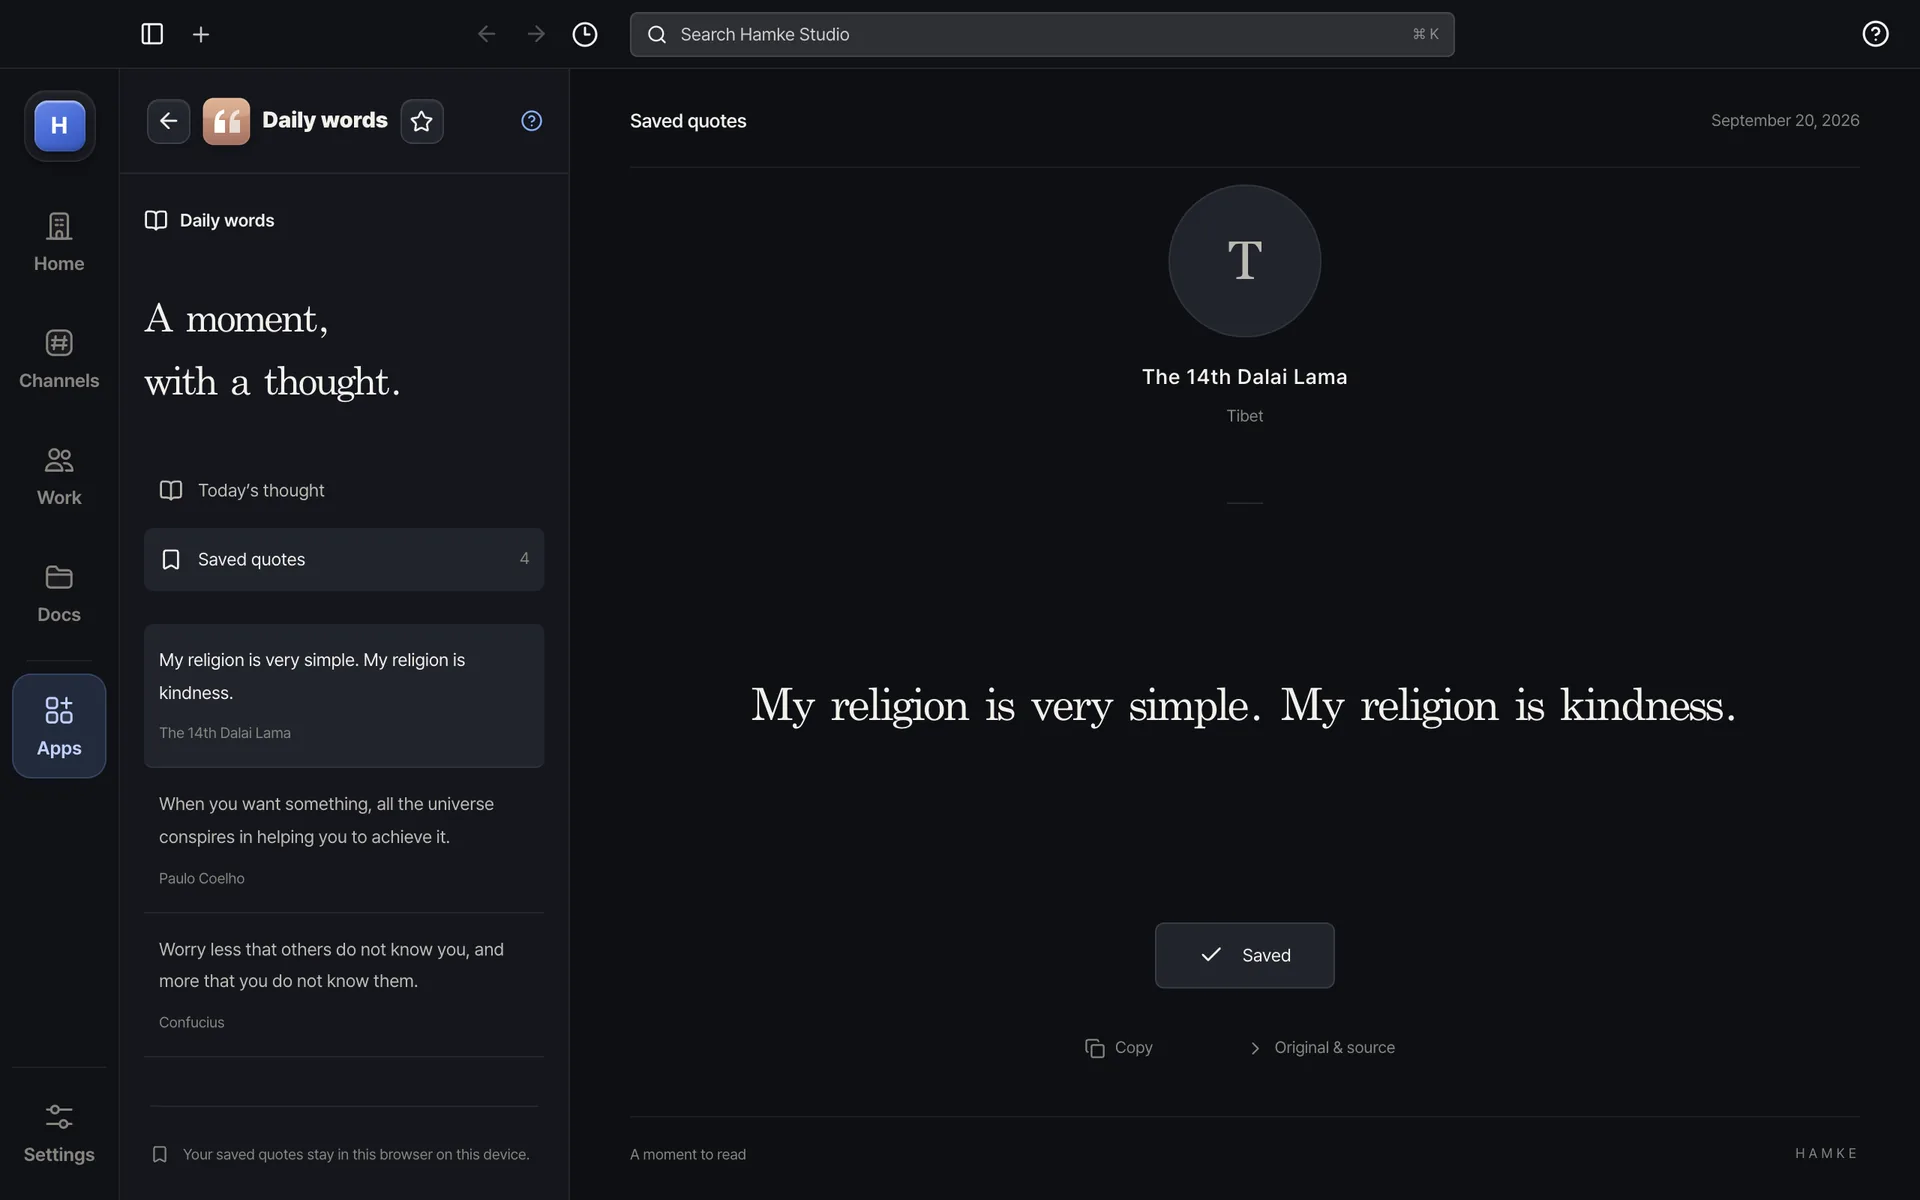The image size is (1920, 1200).
Task: Open Settings in the left rail
Action: [x=59, y=1133]
